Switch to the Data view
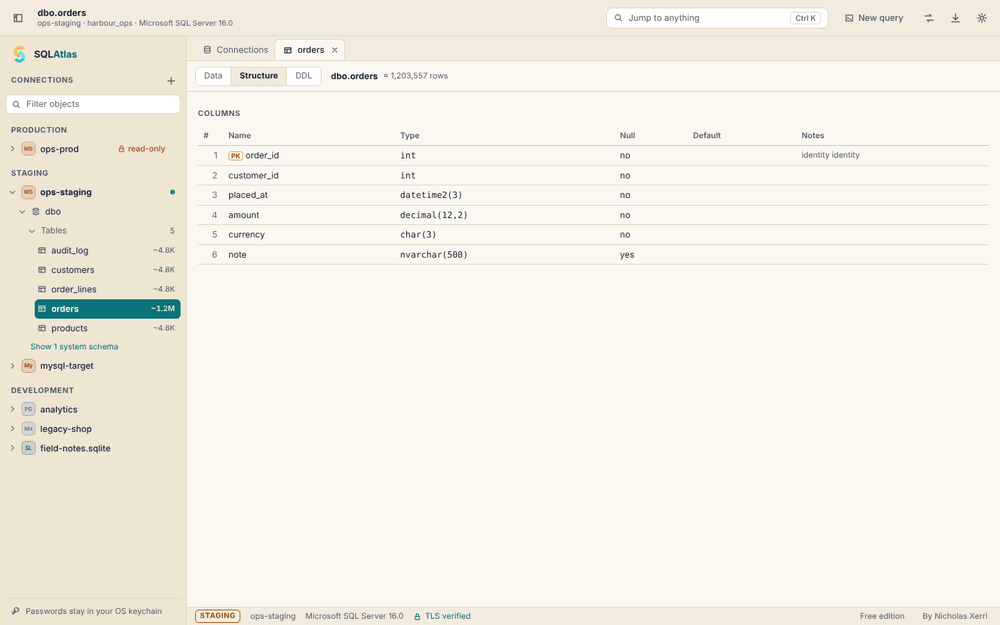Image resolution: width=1000 pixels, height=625 pixels. 213,76
